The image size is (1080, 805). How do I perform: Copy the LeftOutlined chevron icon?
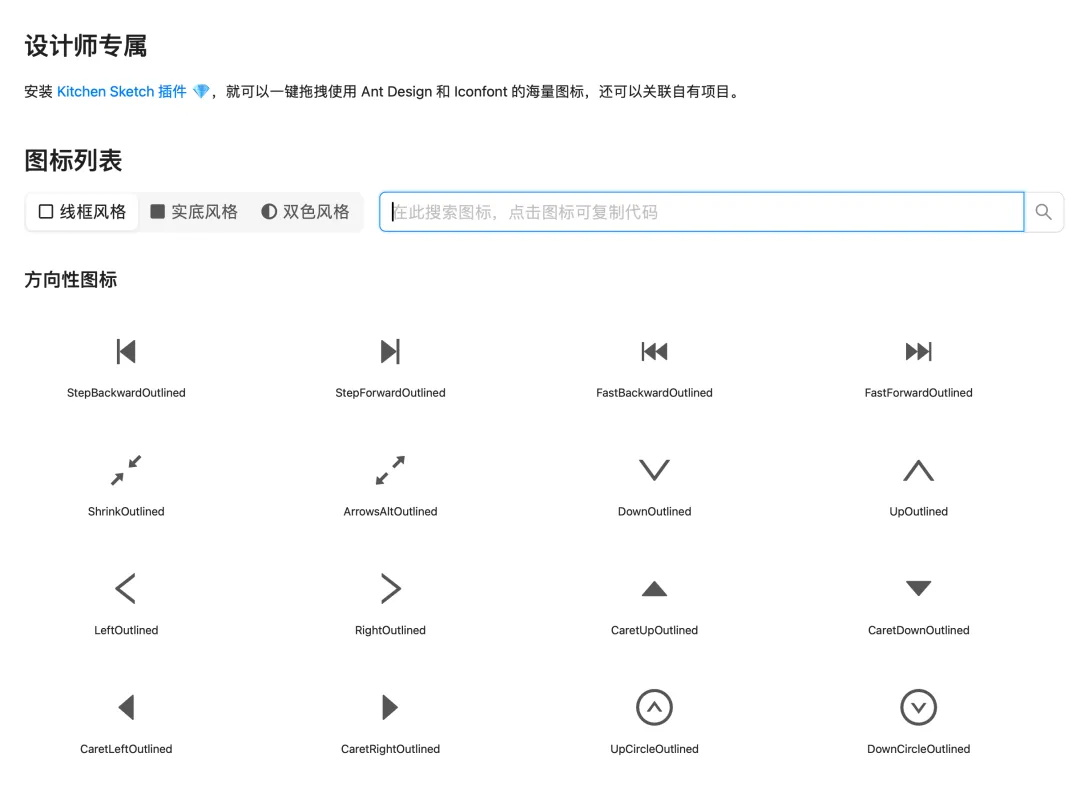[x=125, y=588]
